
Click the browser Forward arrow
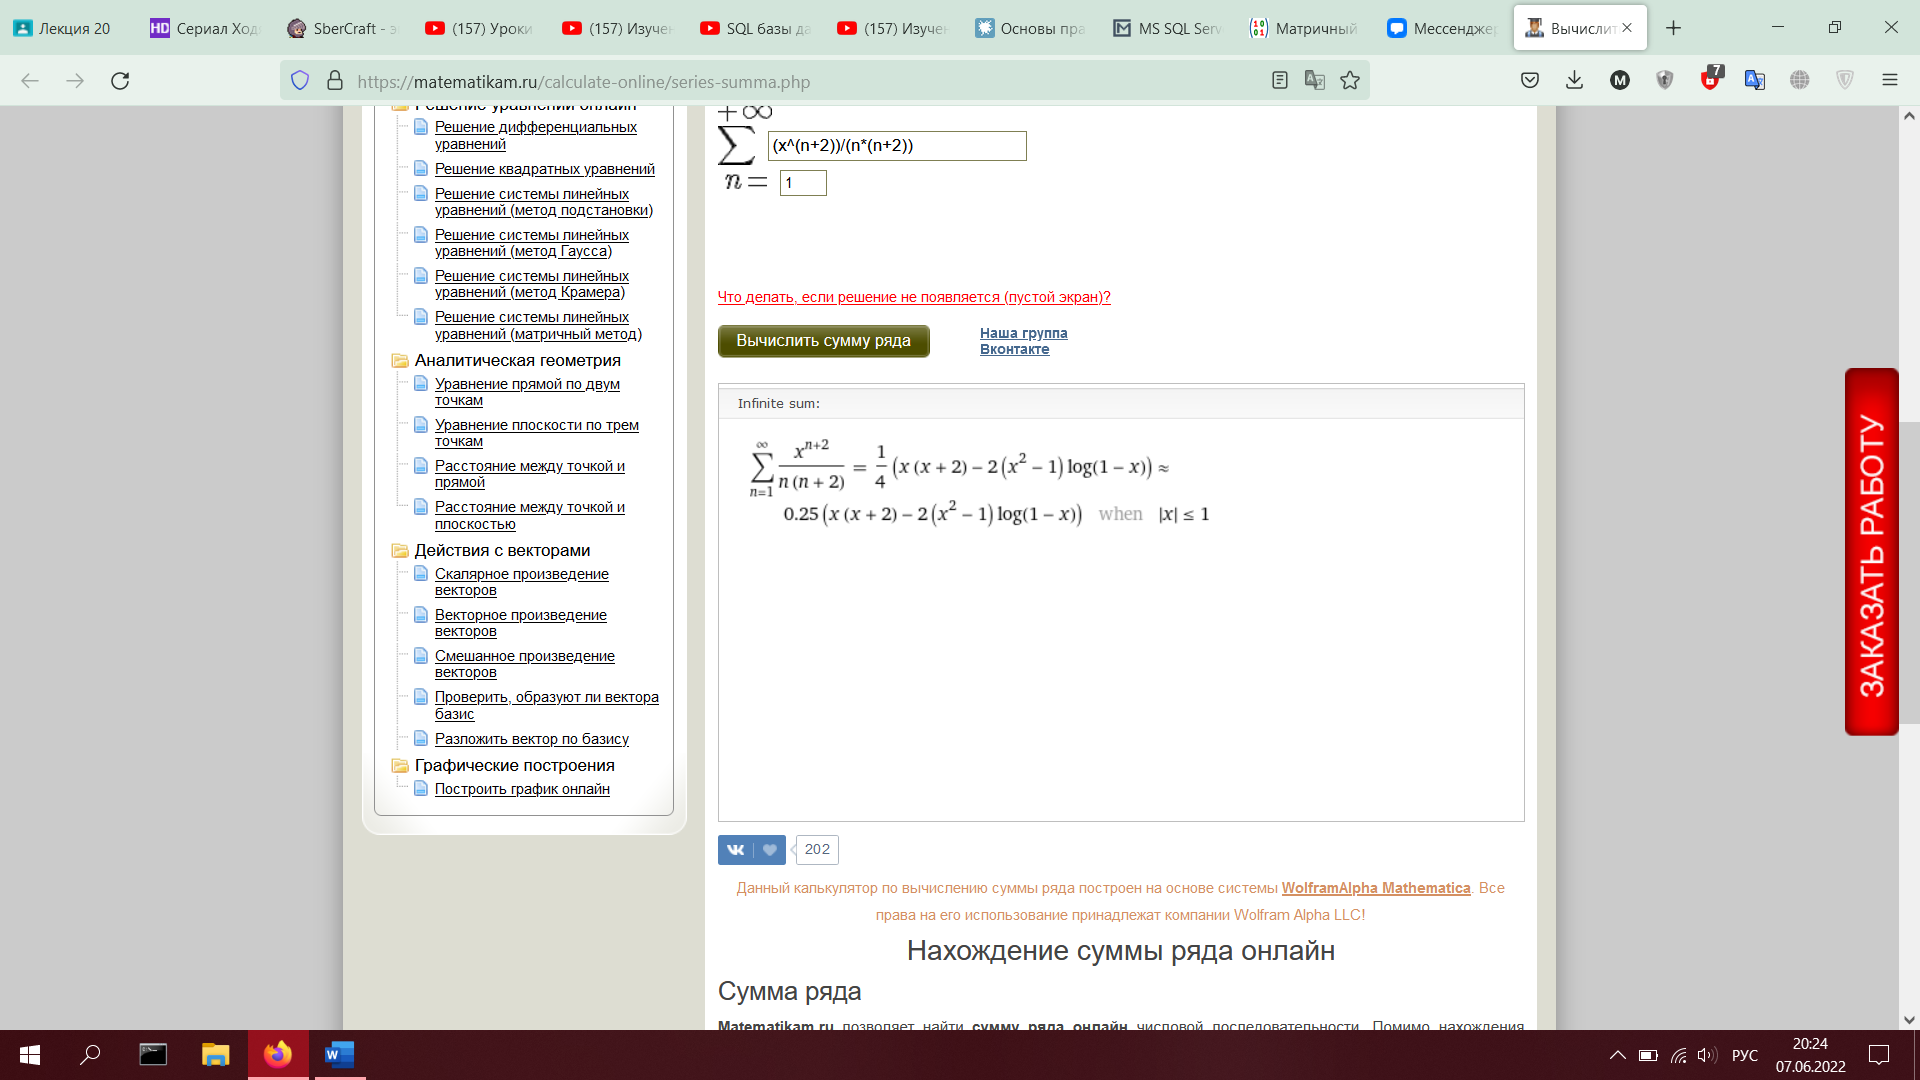(x=75, y=81)
